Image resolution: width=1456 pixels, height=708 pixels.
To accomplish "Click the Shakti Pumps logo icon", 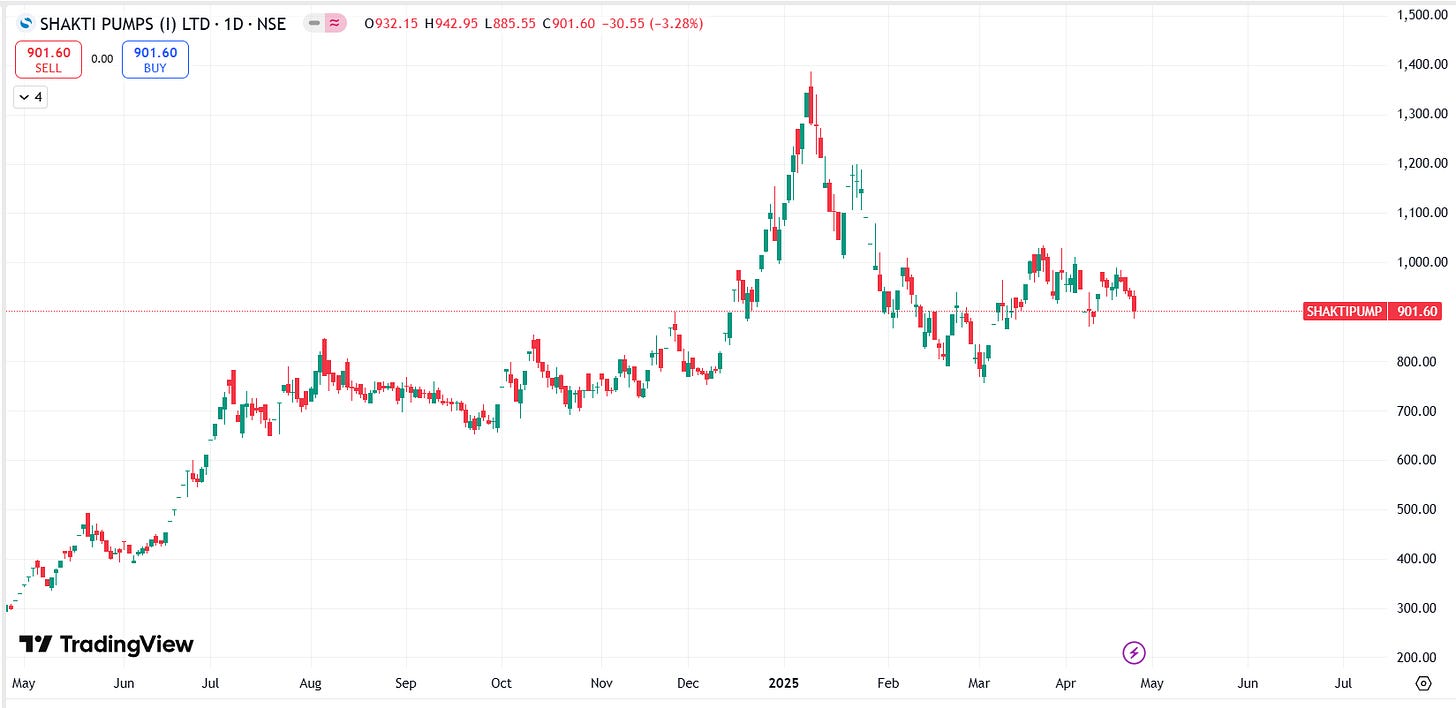I will pos(25,23).
